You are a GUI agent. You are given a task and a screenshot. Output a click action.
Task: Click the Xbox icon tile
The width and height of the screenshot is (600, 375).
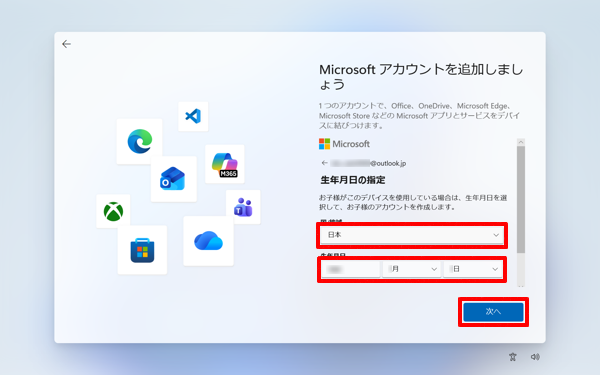coord(113,211)
